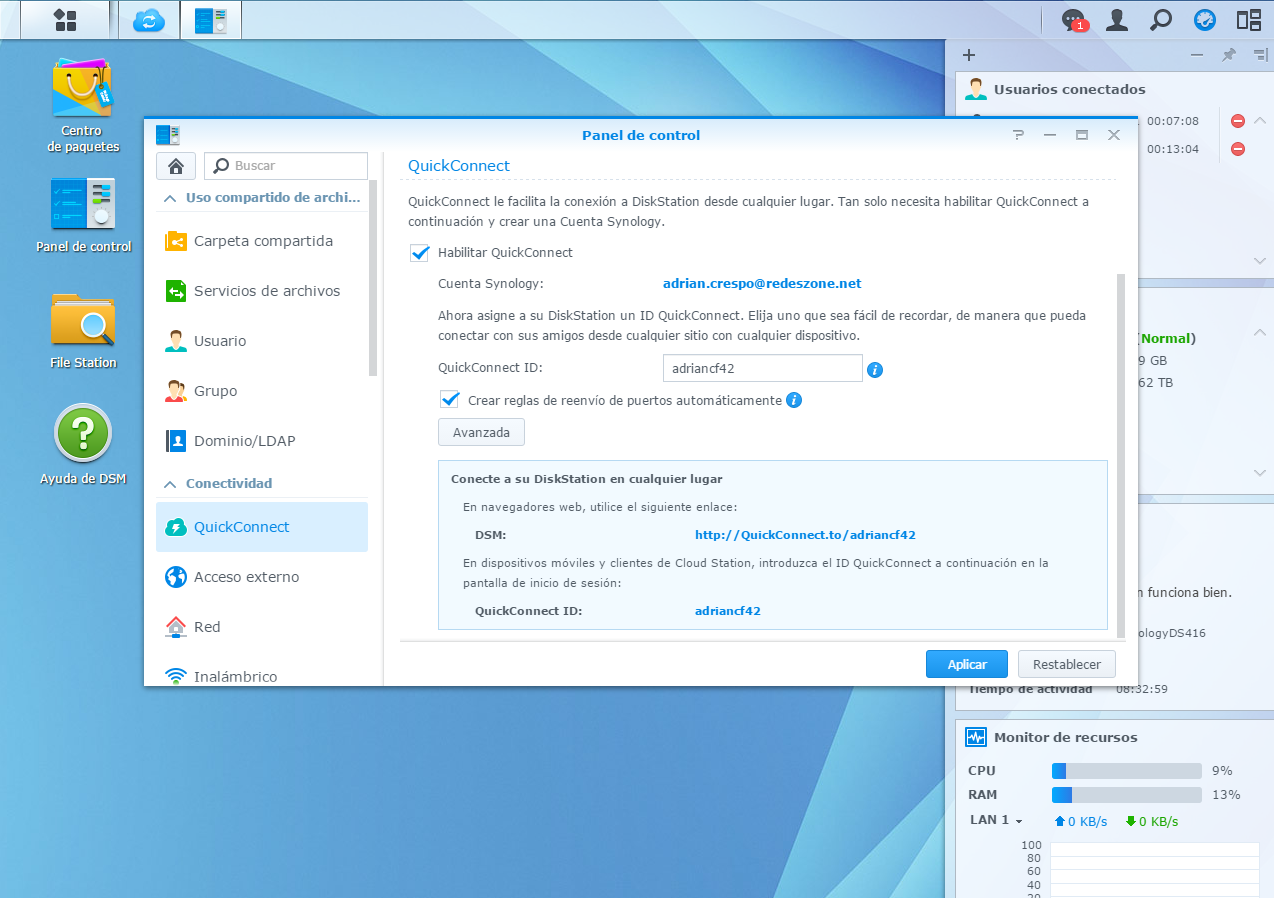Screen dimensions: 1274x898
Task: Collapse the storage widget showing Normal status
Action: coord(1260,332)
